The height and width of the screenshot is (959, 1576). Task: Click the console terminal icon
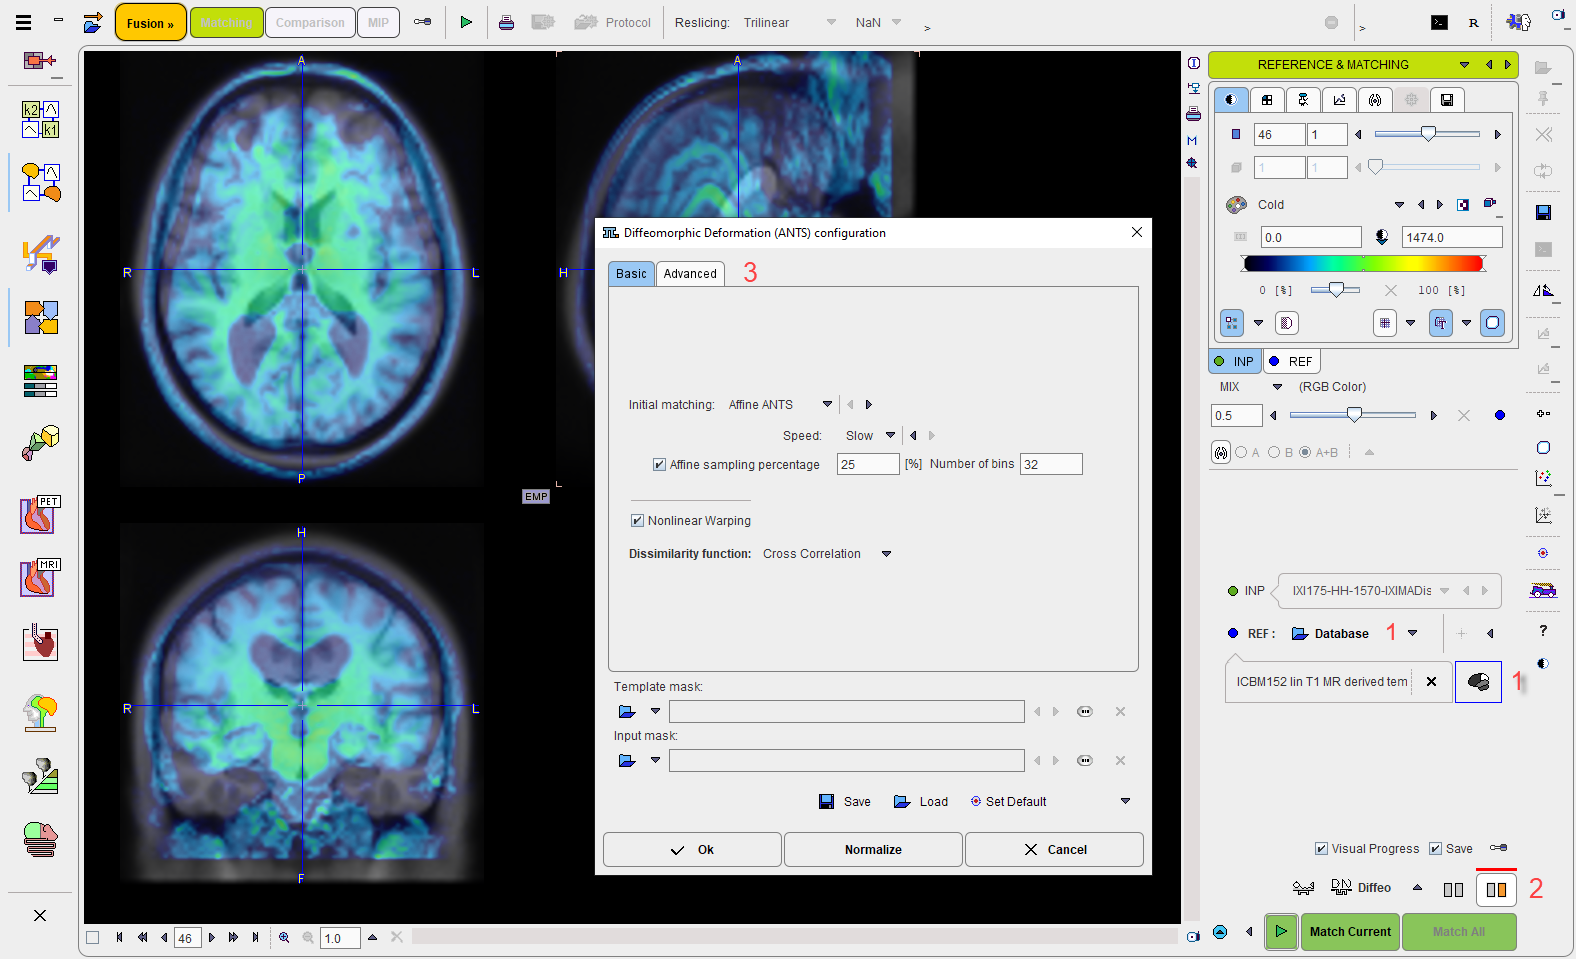pyautogui.click(x=1439, y=22)
